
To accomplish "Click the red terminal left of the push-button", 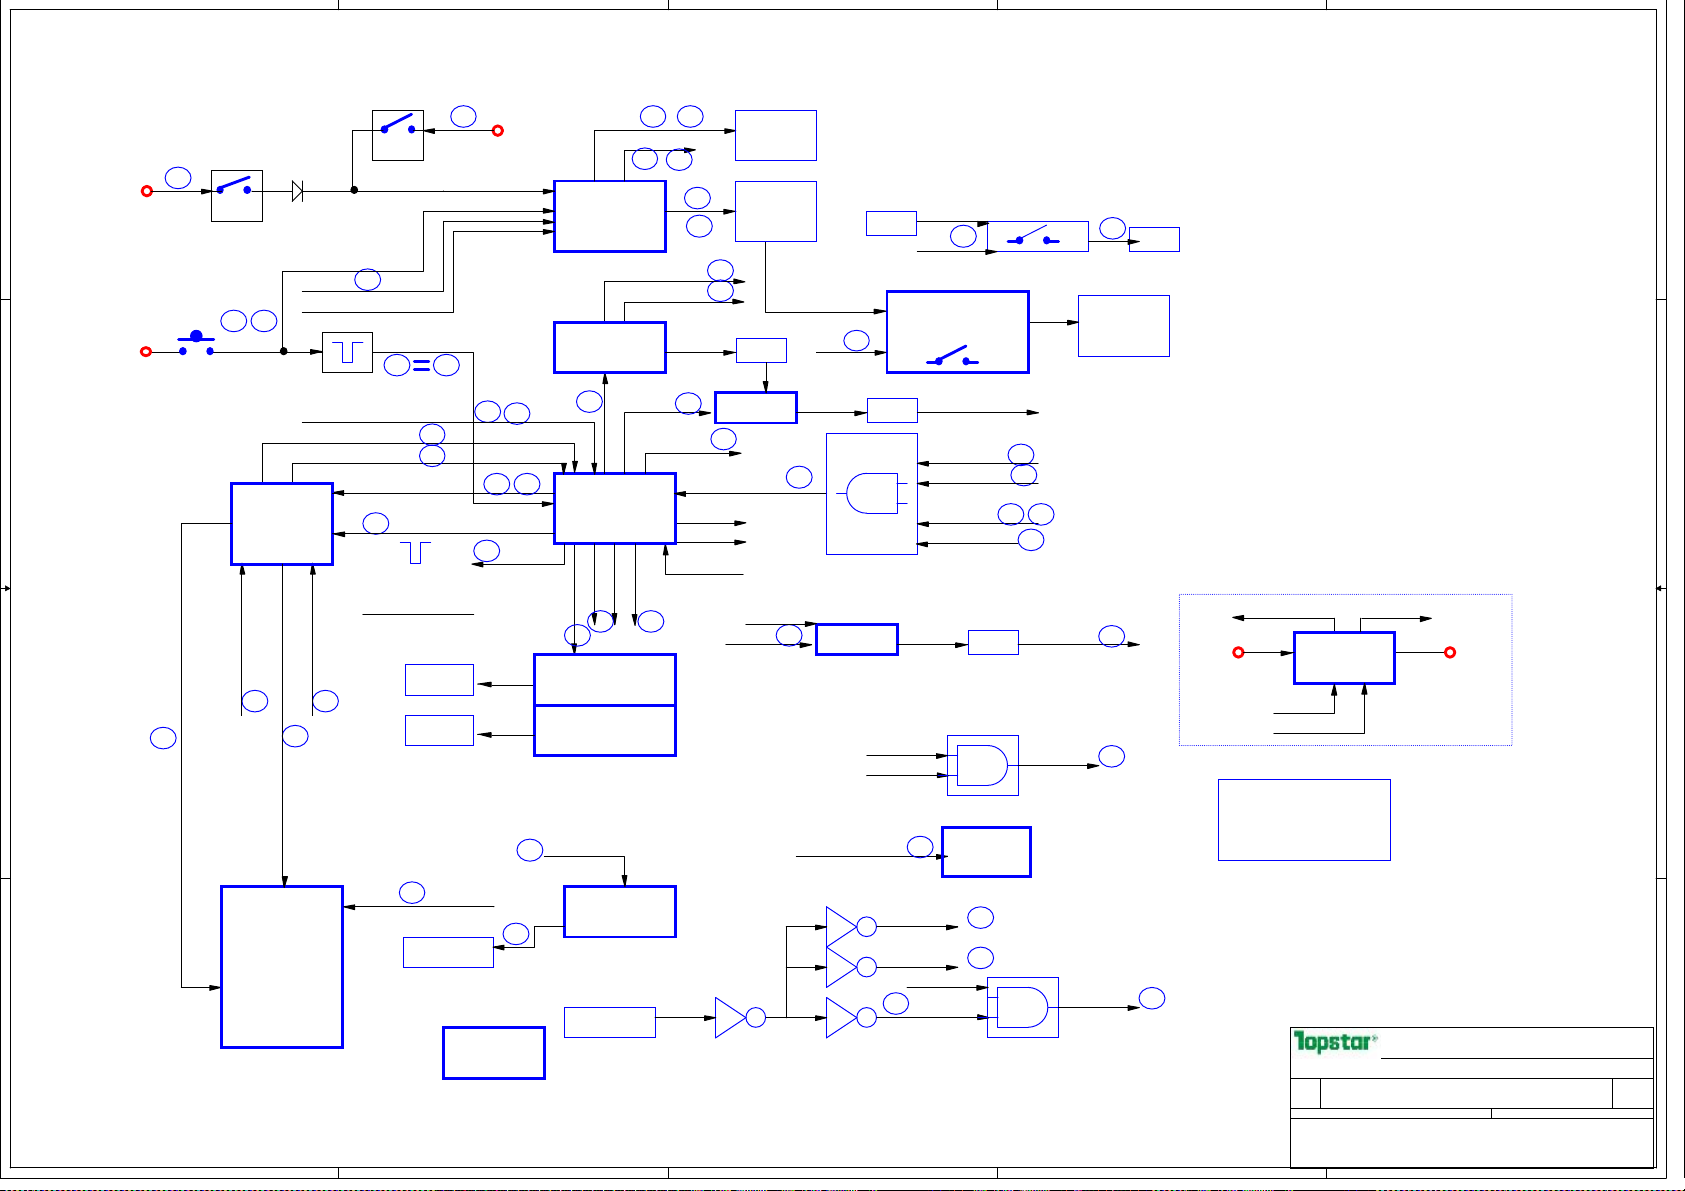I will (146, 352).
